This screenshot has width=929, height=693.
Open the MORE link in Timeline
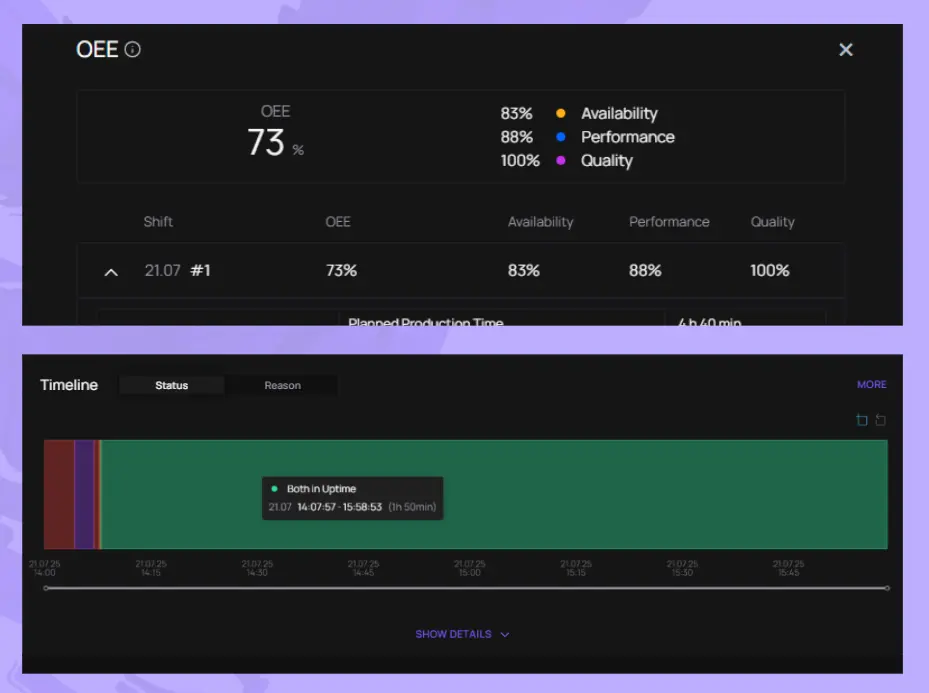pyautogui.click(x=872, y=384)
